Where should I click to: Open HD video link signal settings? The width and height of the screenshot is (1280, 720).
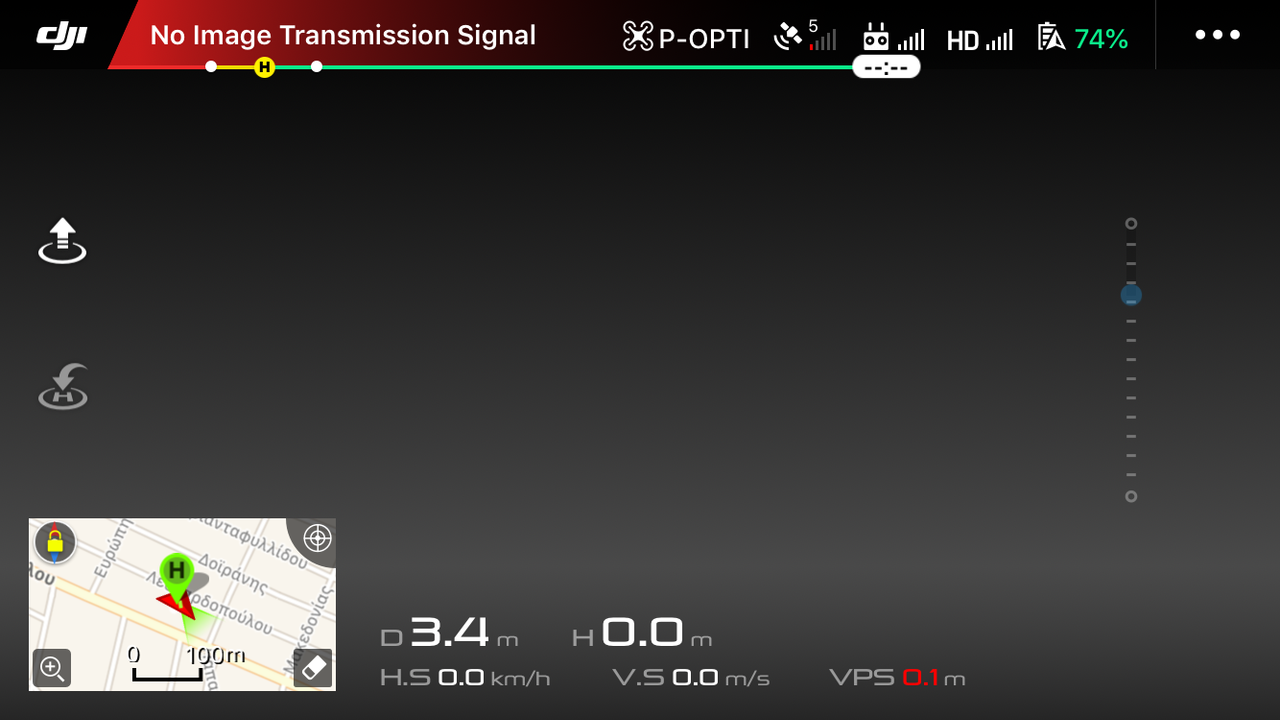[980, 40]
